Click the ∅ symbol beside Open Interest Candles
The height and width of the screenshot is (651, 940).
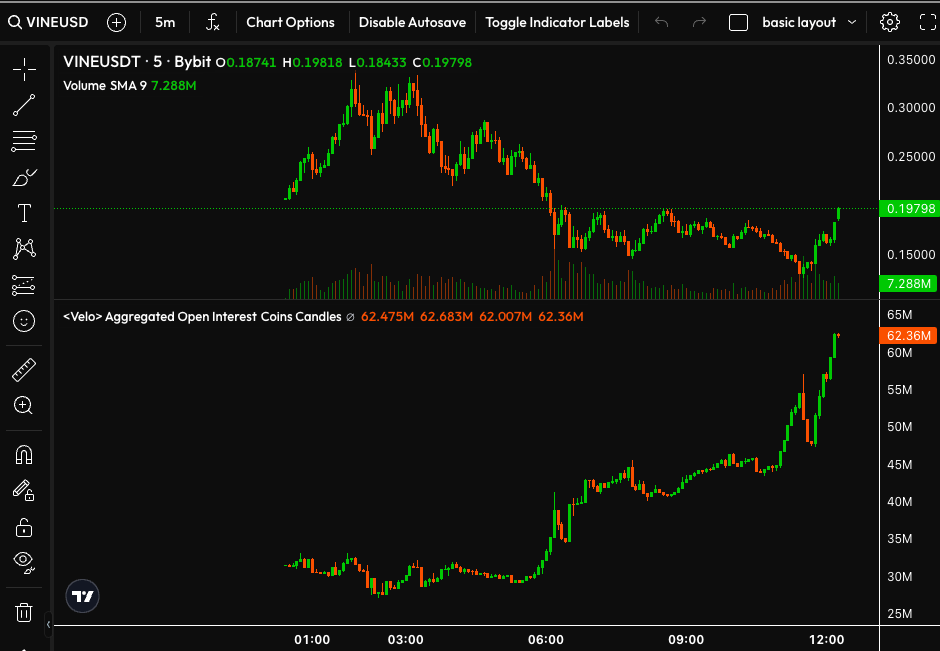[350, 317]
